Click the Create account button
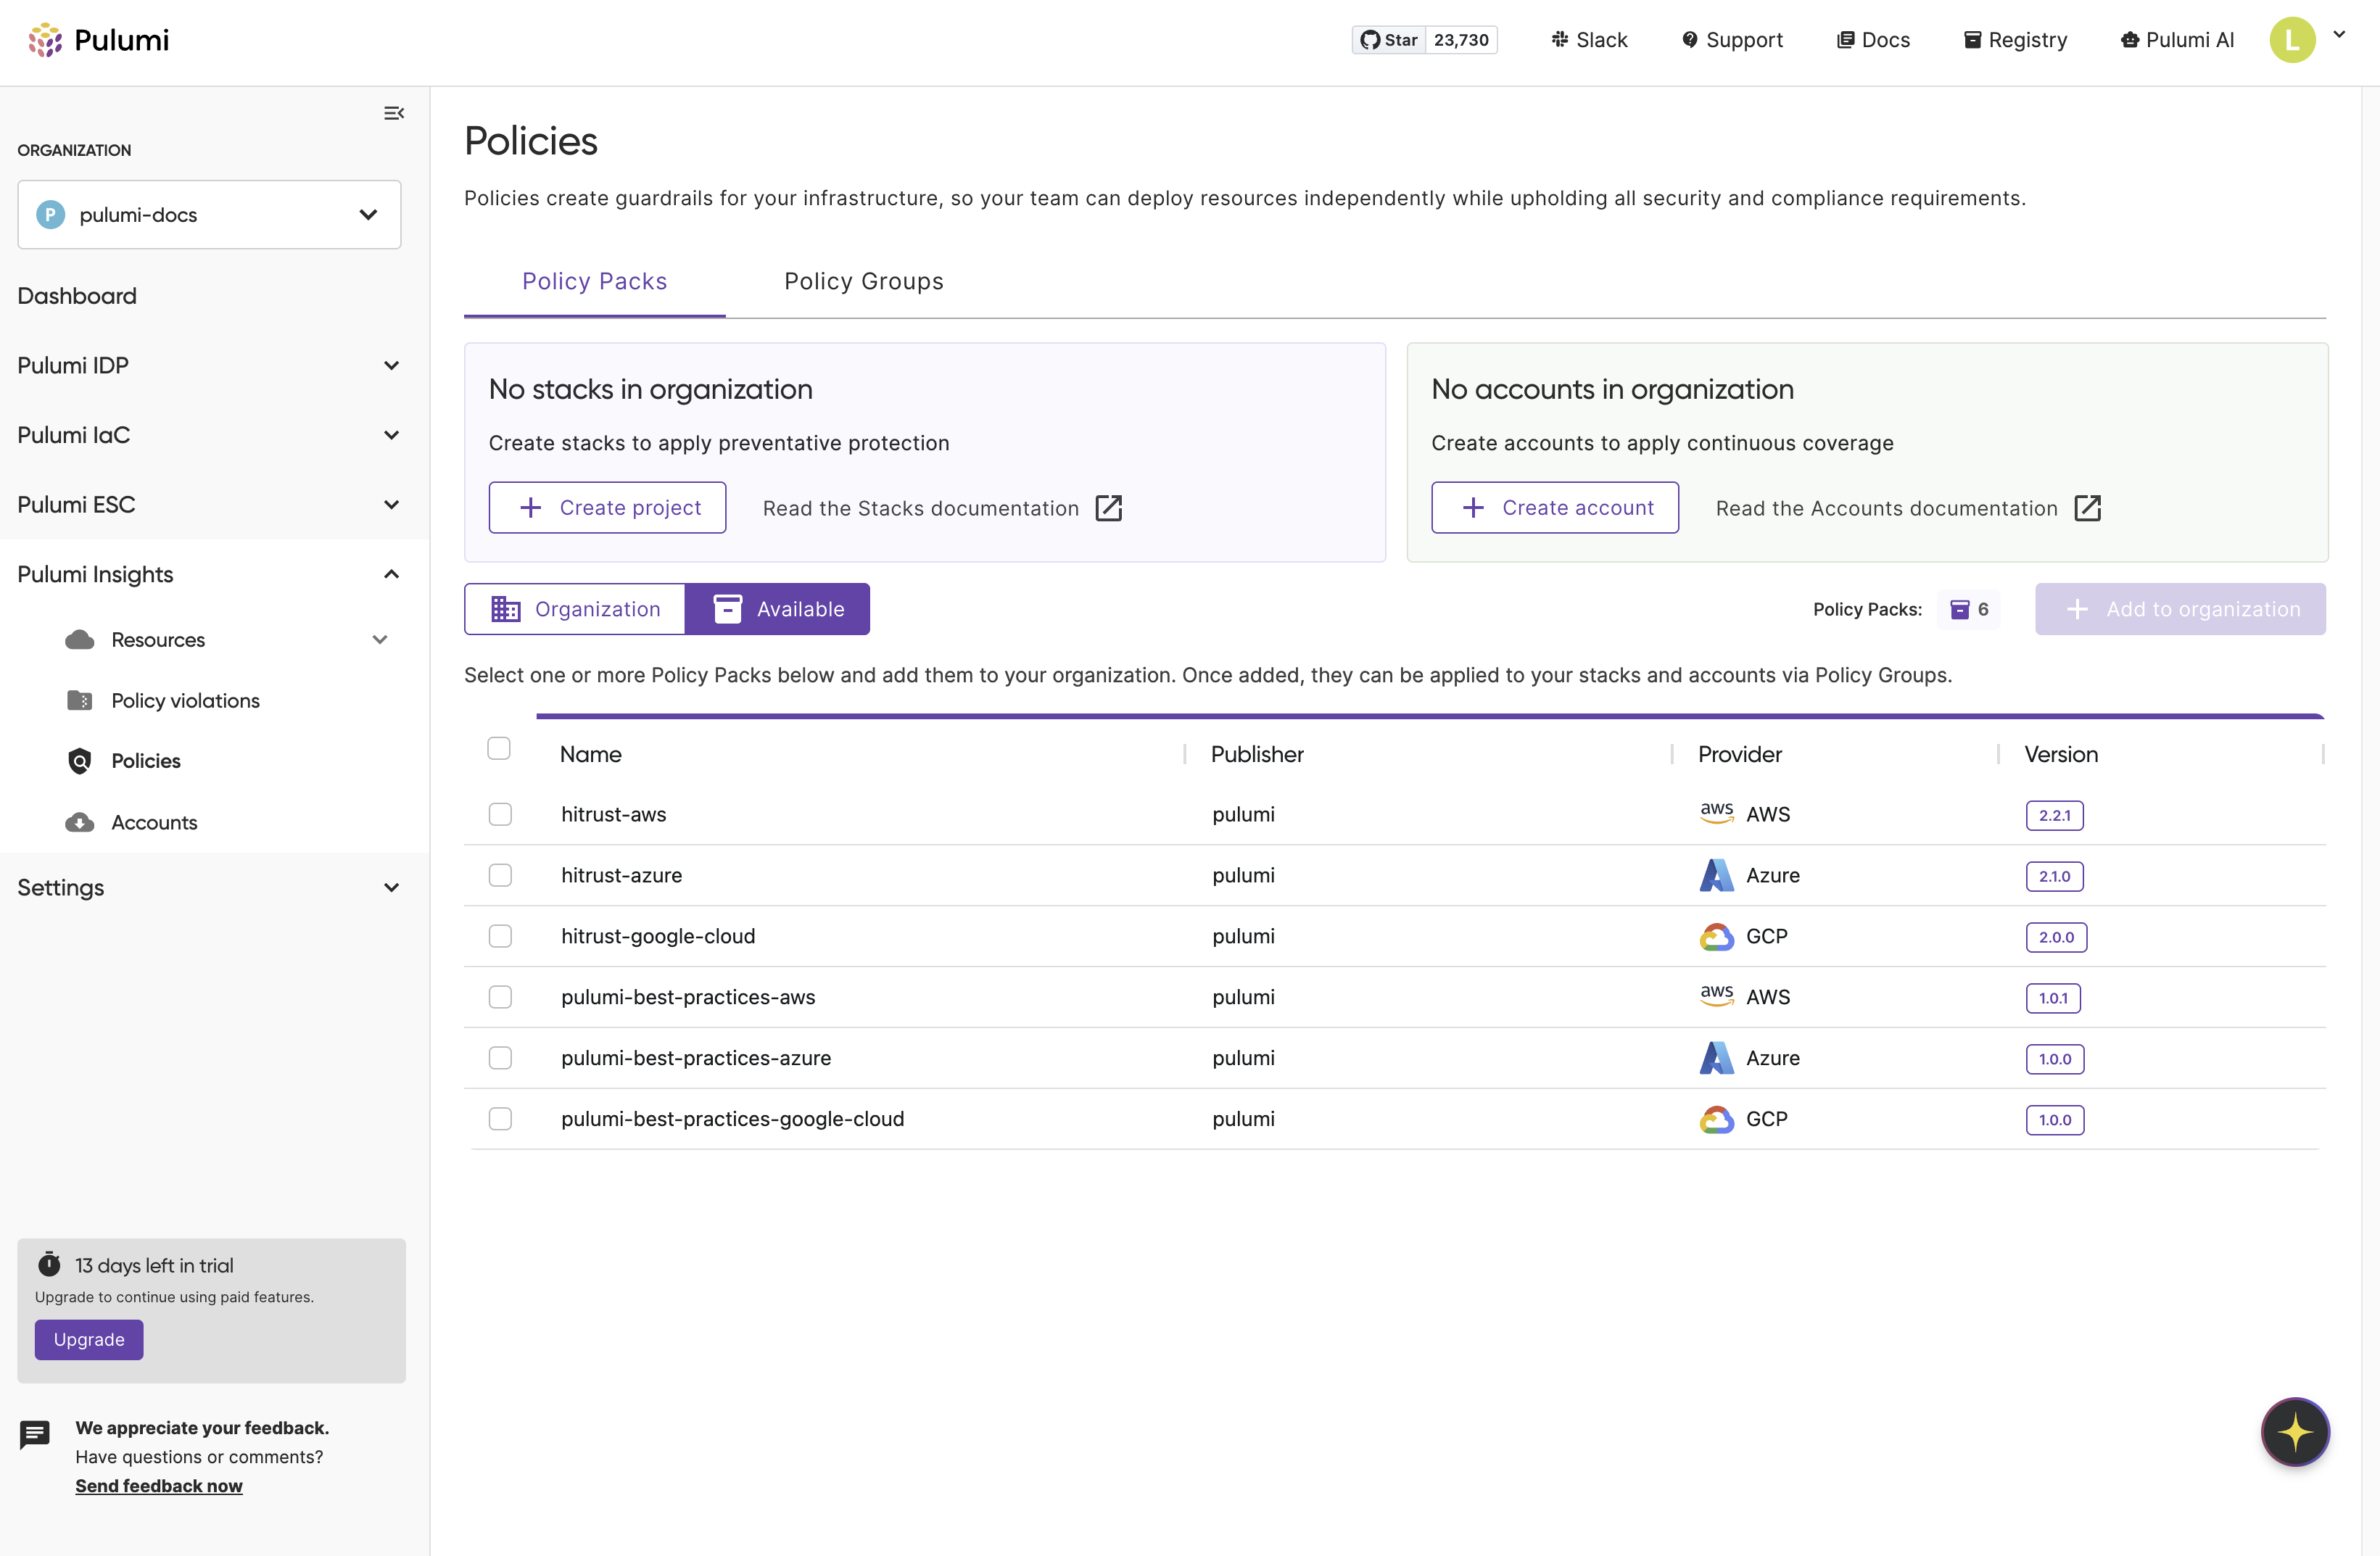 click(x=1555, y=508)
